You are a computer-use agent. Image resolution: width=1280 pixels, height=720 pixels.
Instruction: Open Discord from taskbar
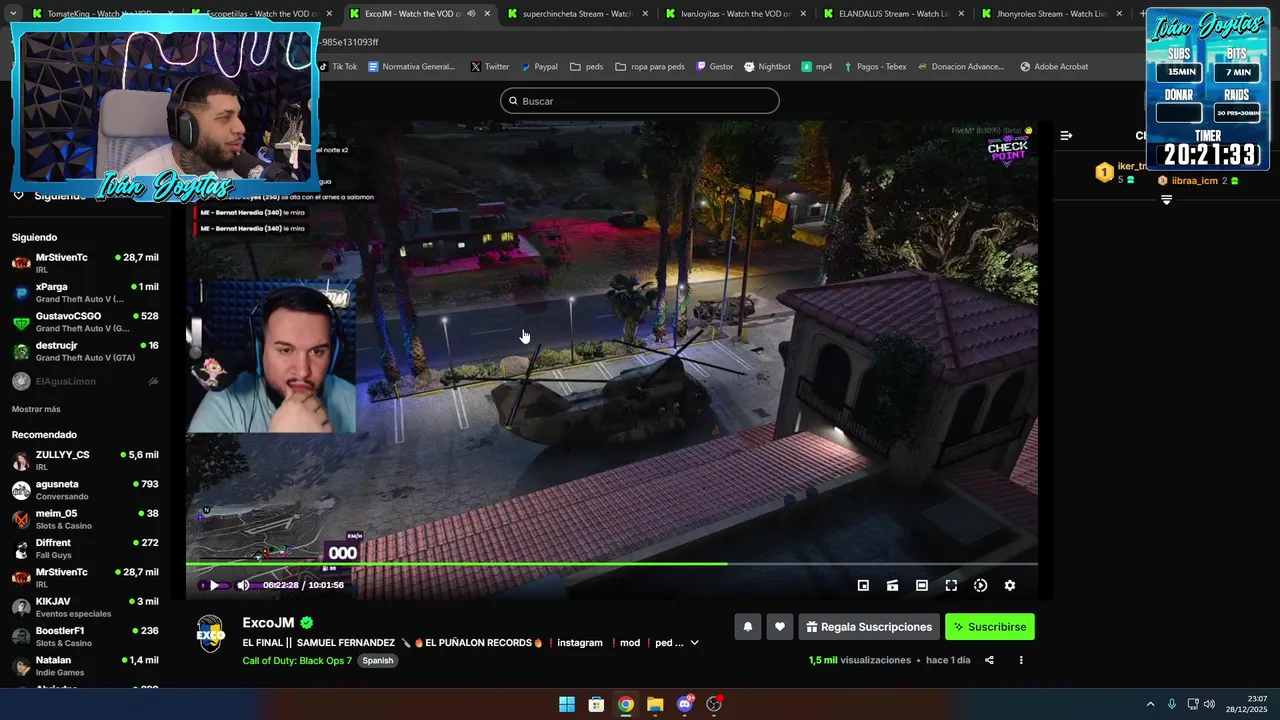685,704
